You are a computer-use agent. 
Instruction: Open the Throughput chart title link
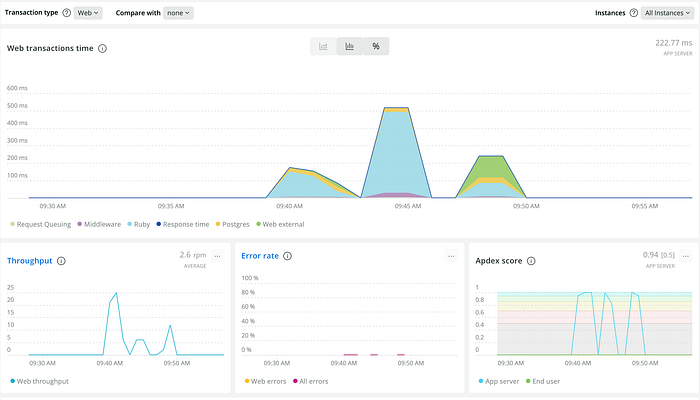(30, 261)
